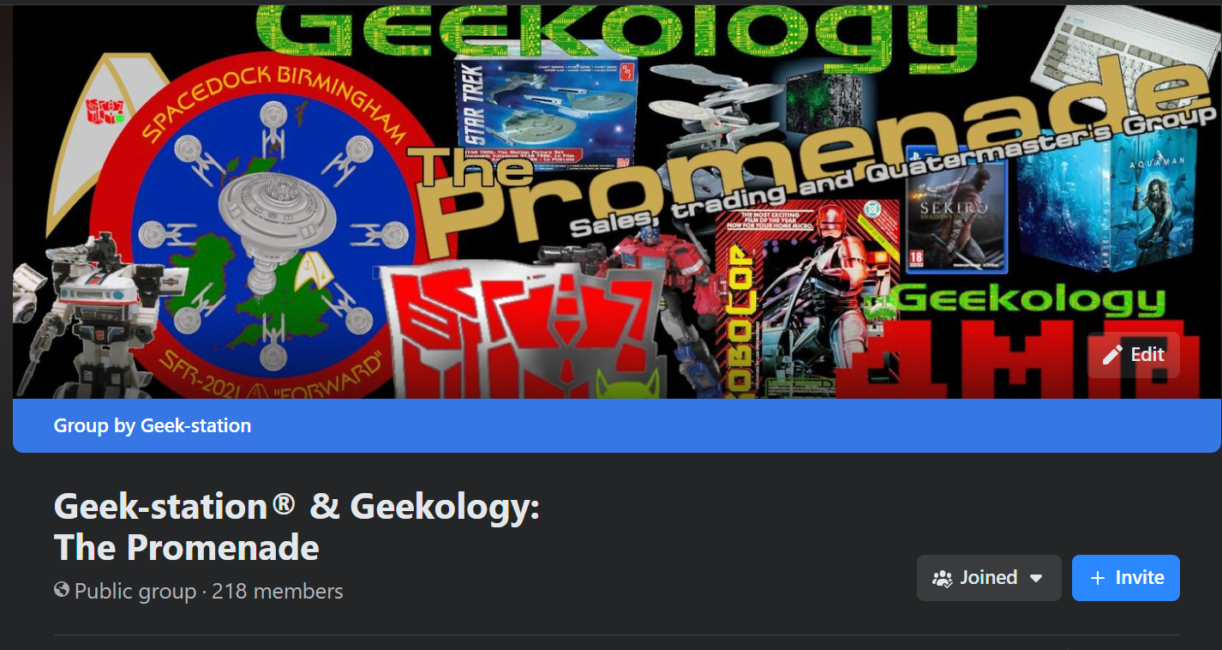Click the plus icon on the Invite button

coord(1097,578)
